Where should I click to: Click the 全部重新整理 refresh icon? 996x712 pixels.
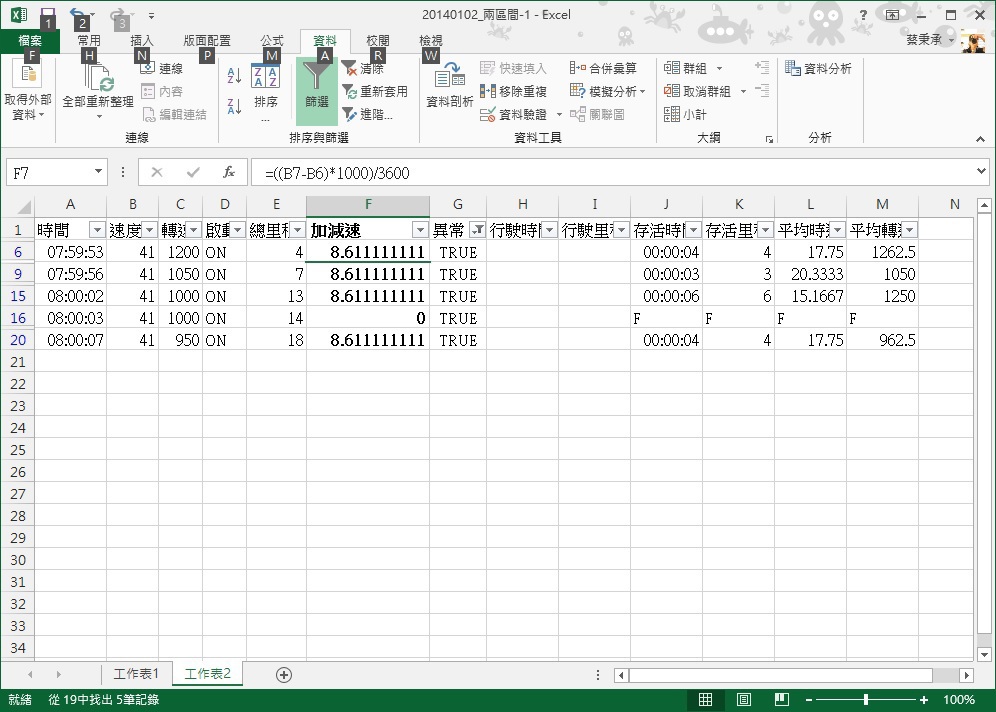(x=97, y=78)
